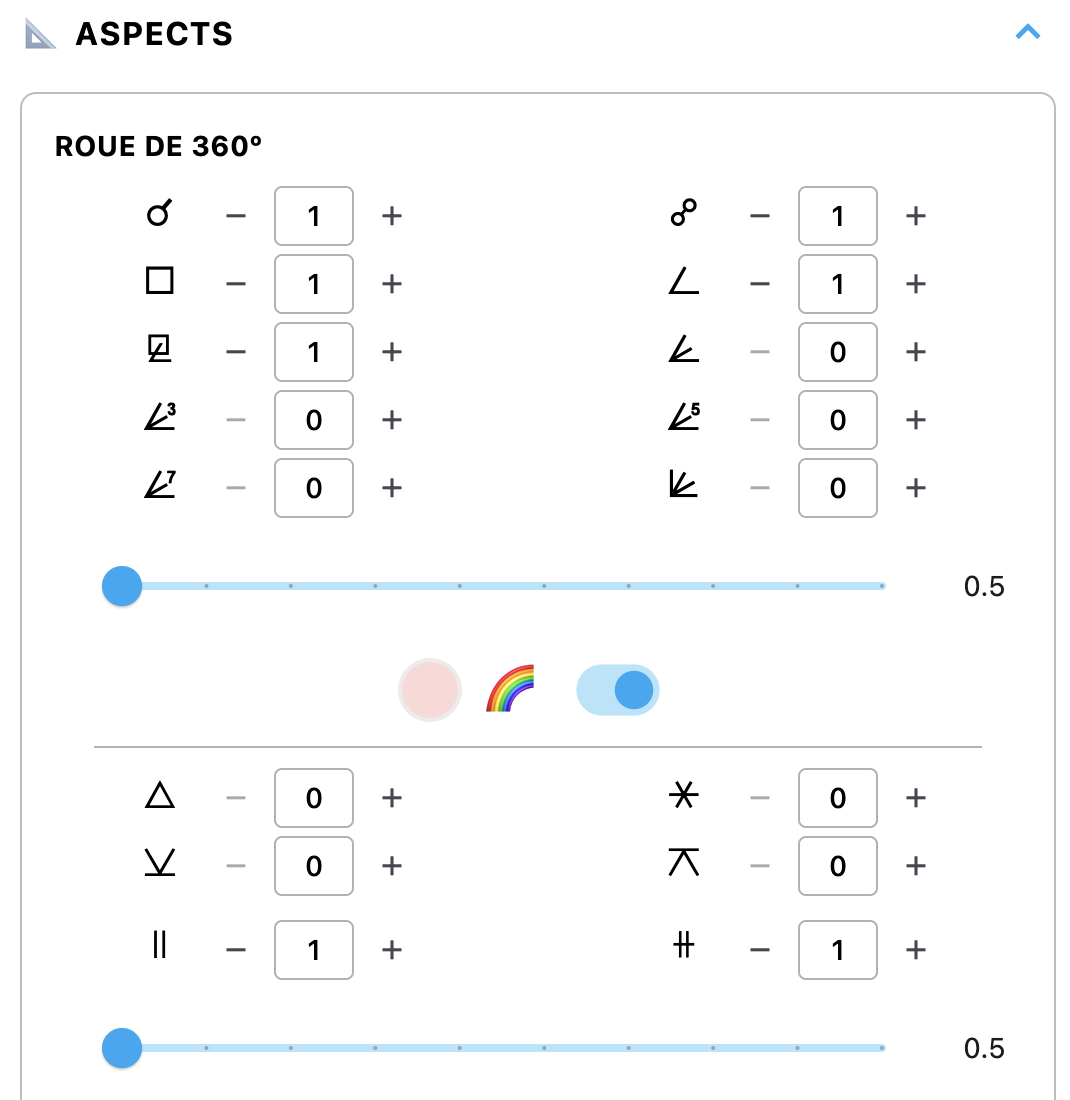The height and width of the screenshot is (1100, 1070).
Task: Decrease the opposition orb with minus
Action: pos(760,216)
